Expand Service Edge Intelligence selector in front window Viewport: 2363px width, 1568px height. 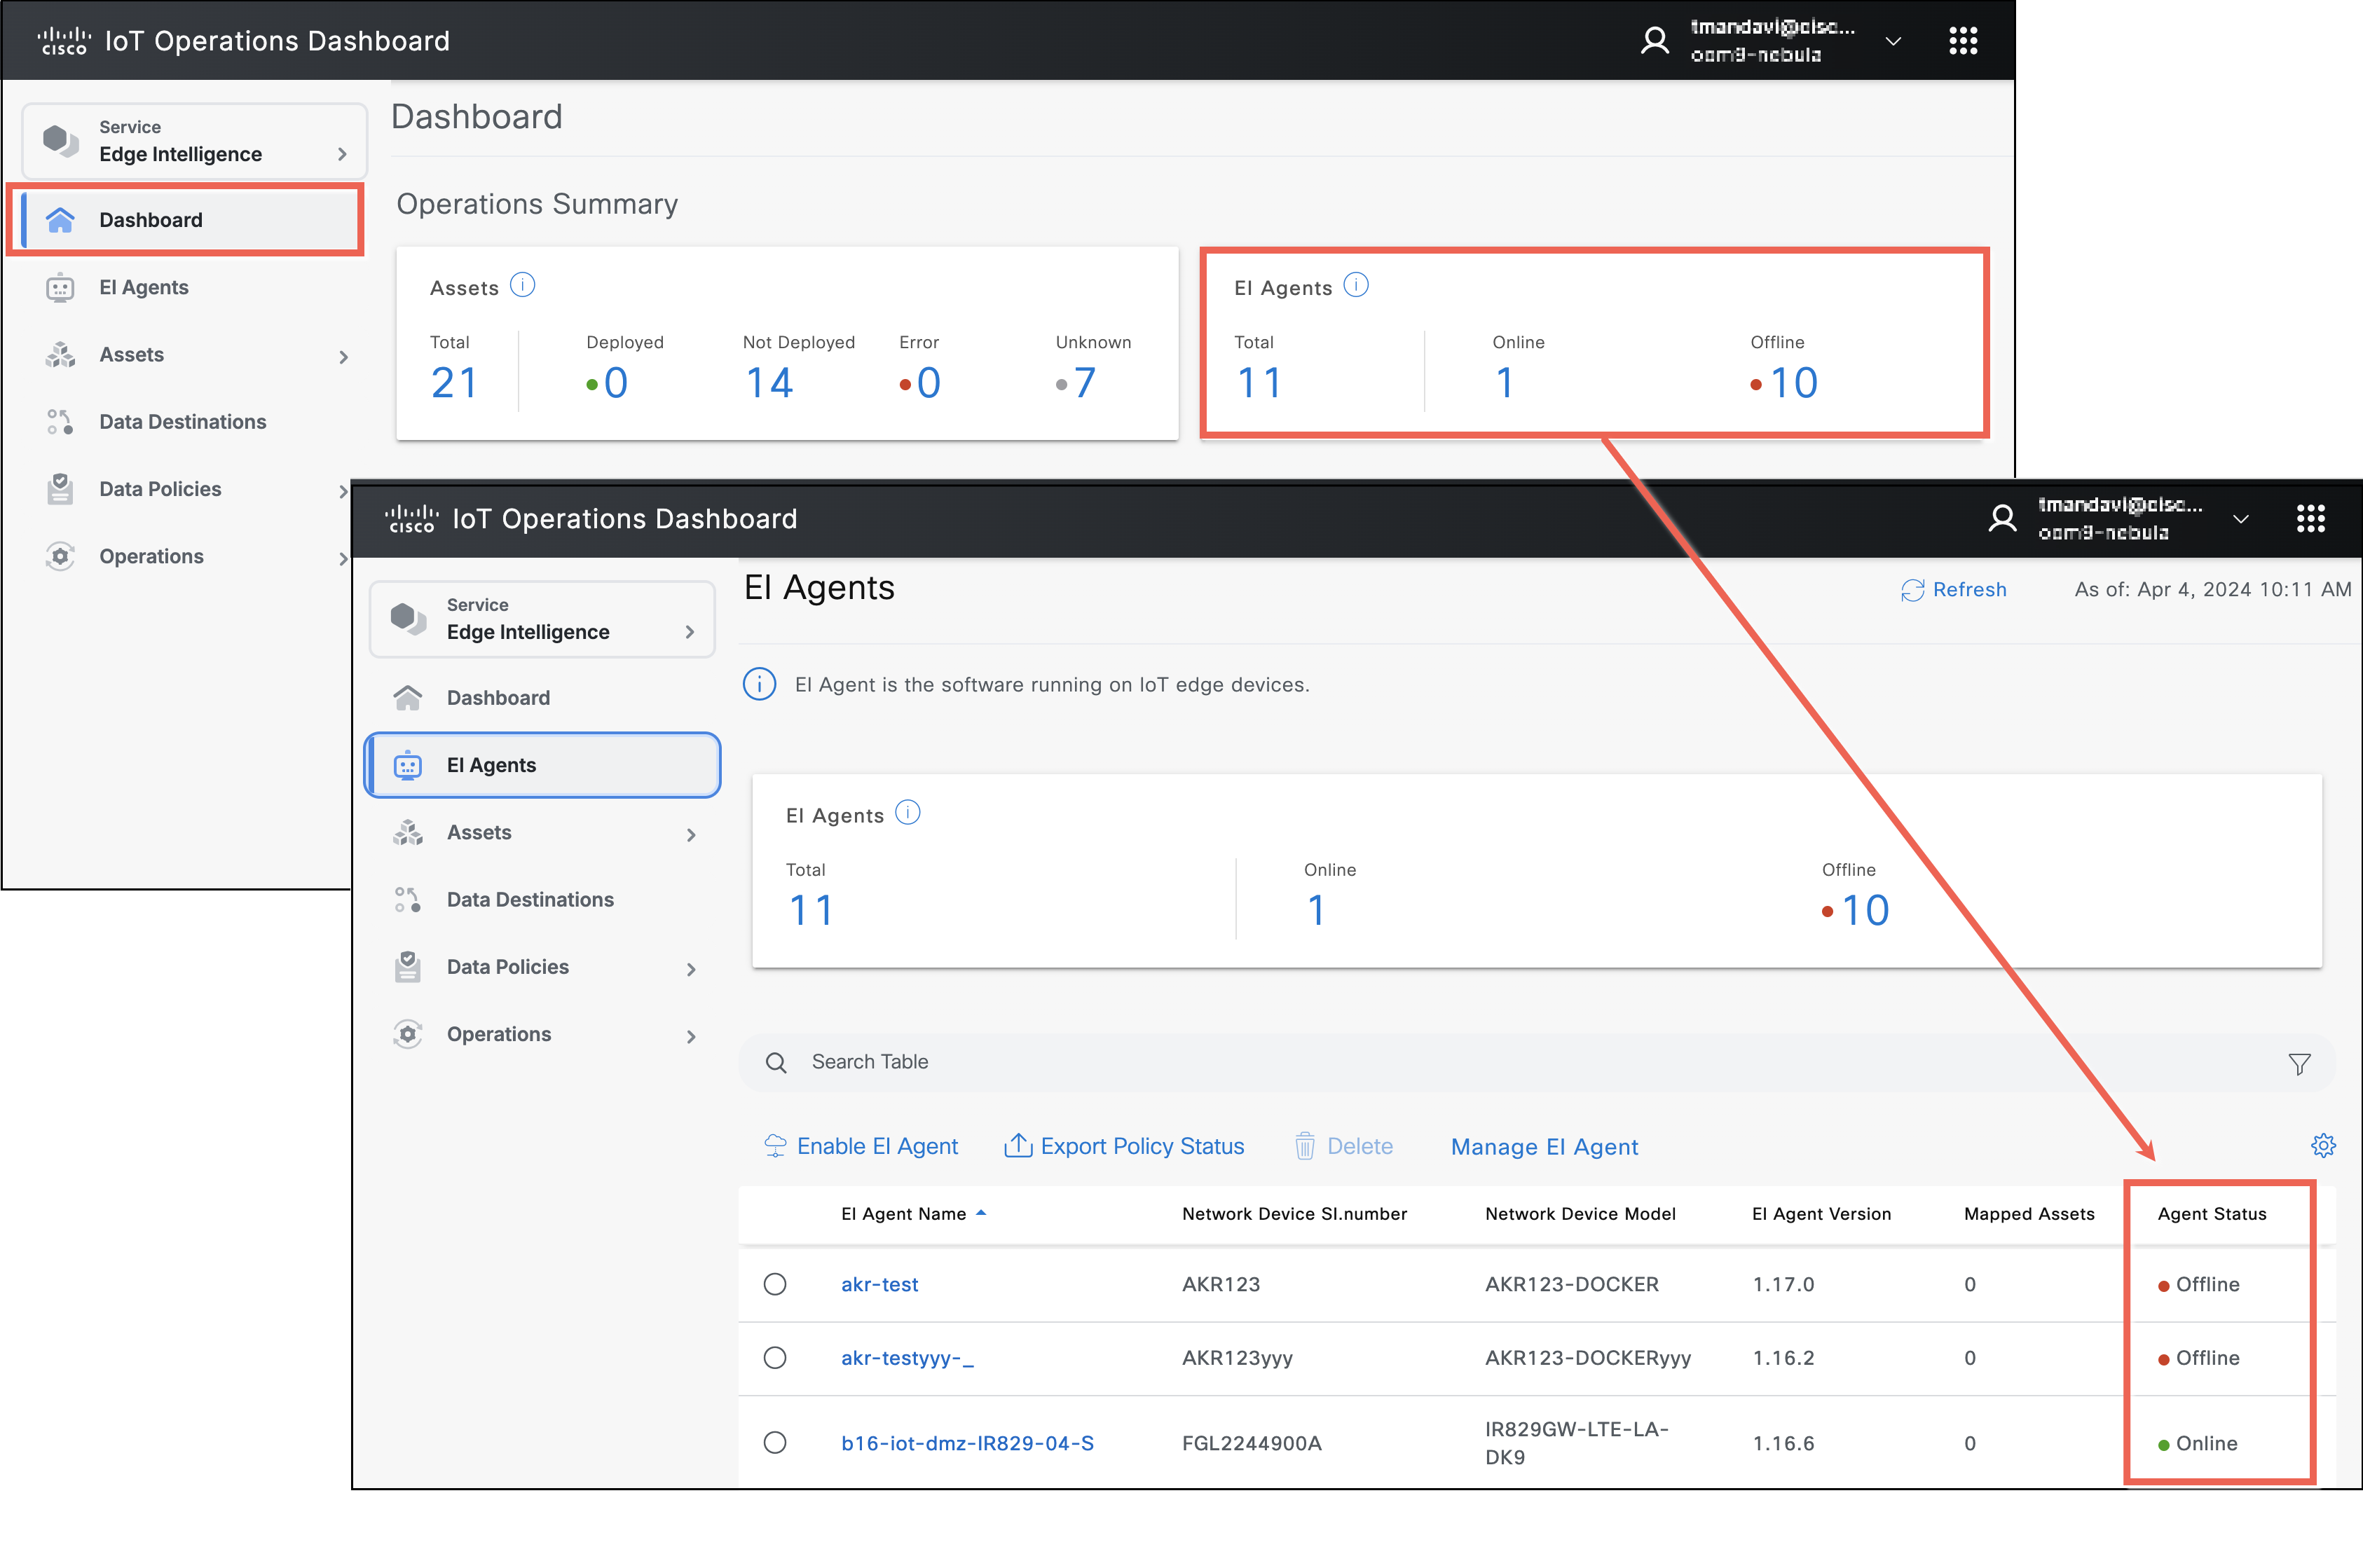[x=542, y=619]
